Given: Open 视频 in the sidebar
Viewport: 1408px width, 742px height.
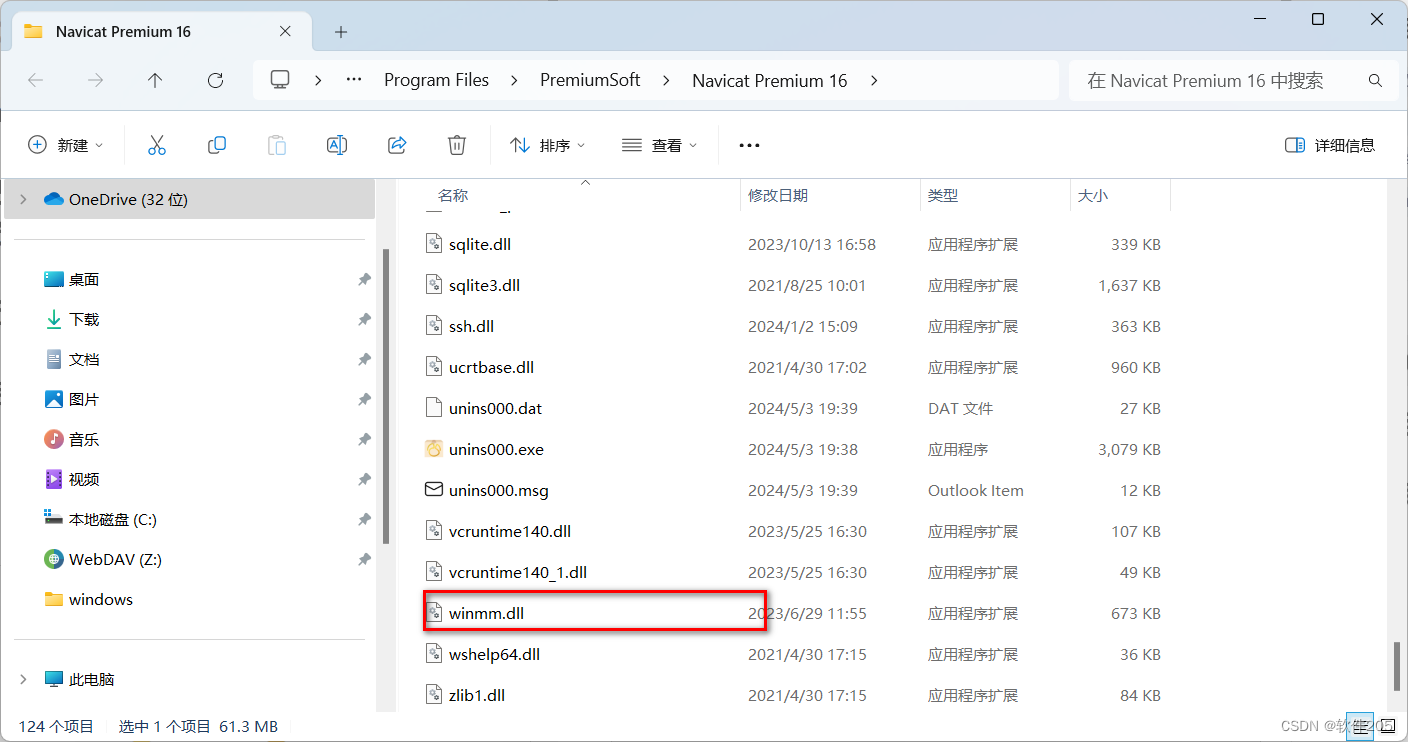Looking at the screenshot, I should click(84, 480).
